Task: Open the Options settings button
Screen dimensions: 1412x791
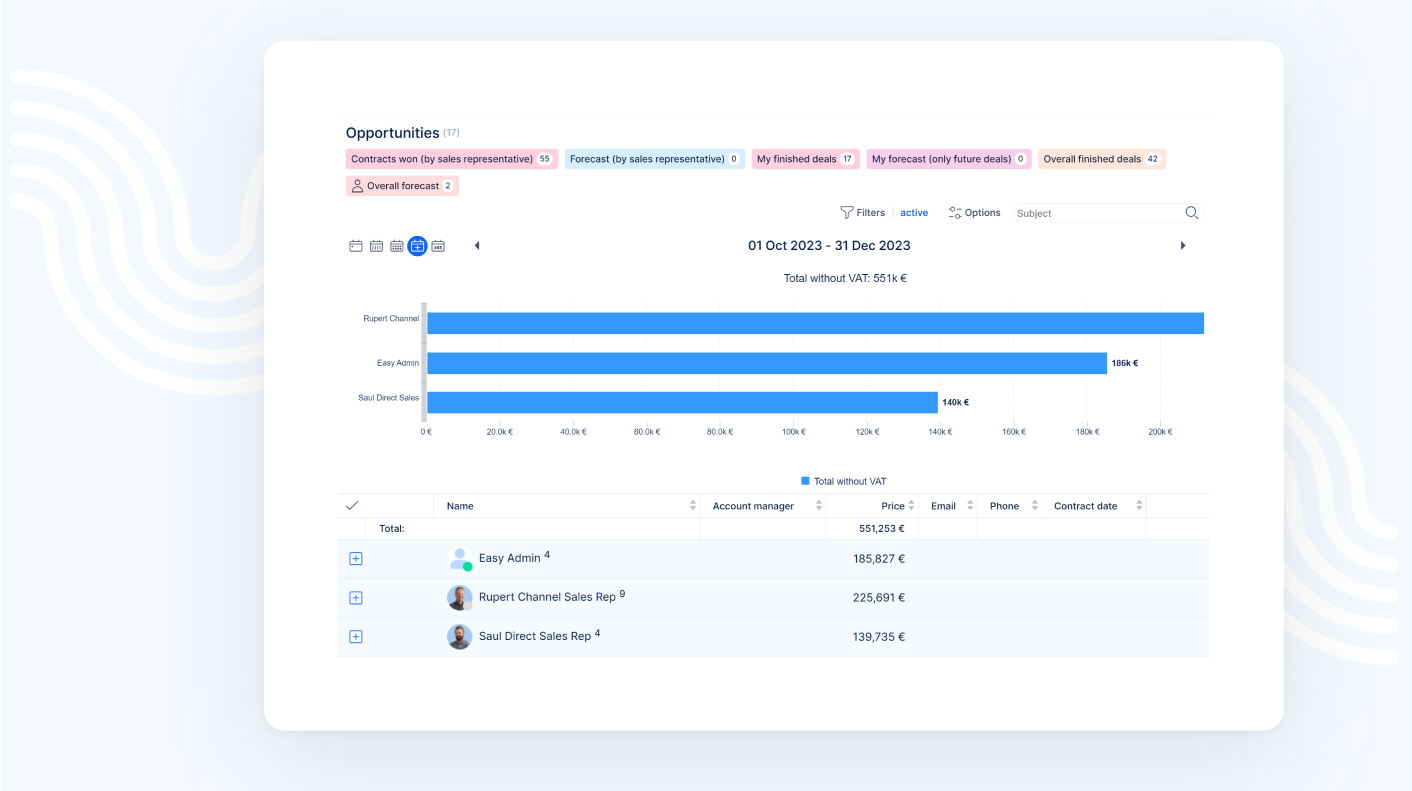Action: coord(974,213)
